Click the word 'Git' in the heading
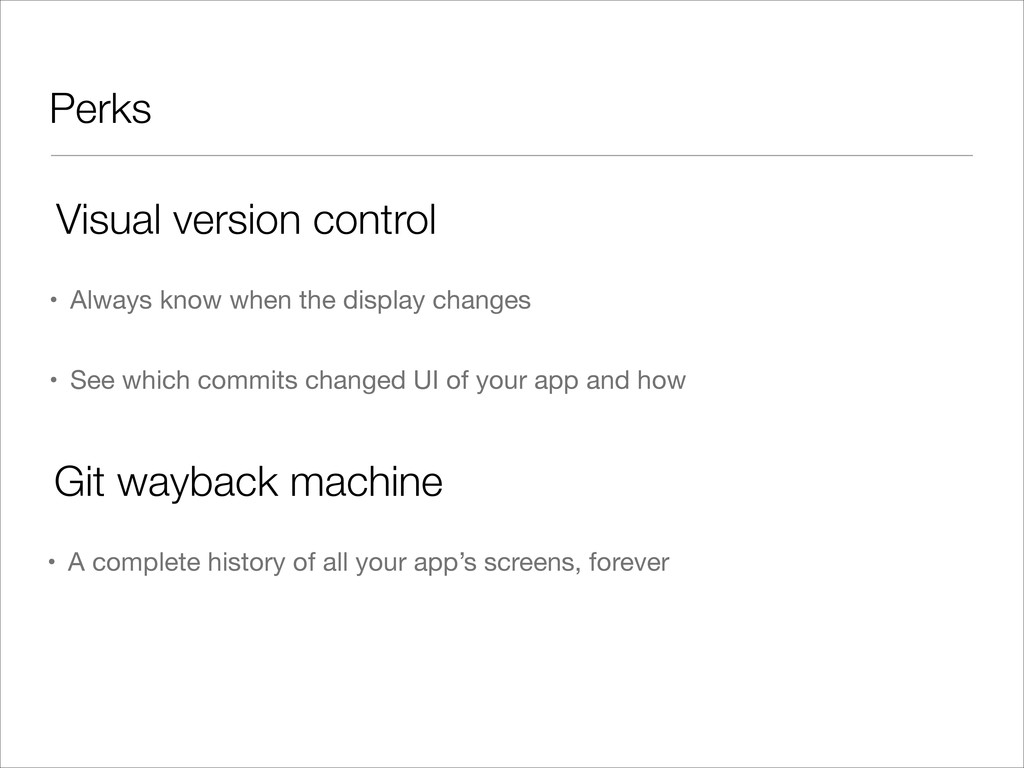 [79, 482]
